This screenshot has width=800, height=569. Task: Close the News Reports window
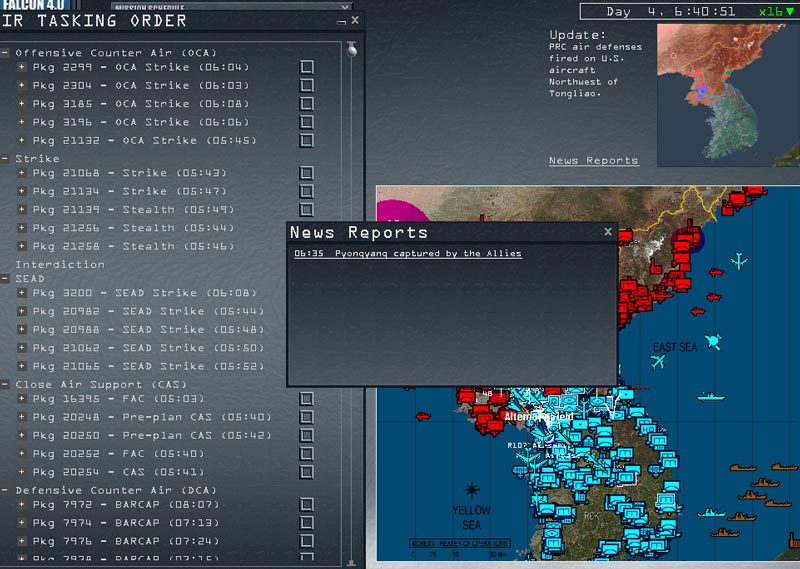click(608, 232)
